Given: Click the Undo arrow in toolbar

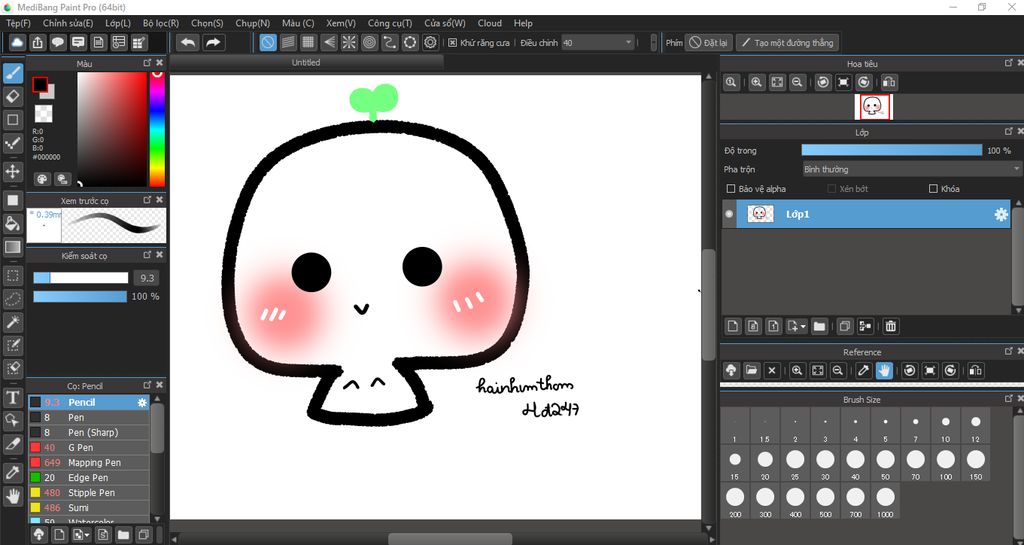Looking at the screenshot, I should (x=187, y=43).
